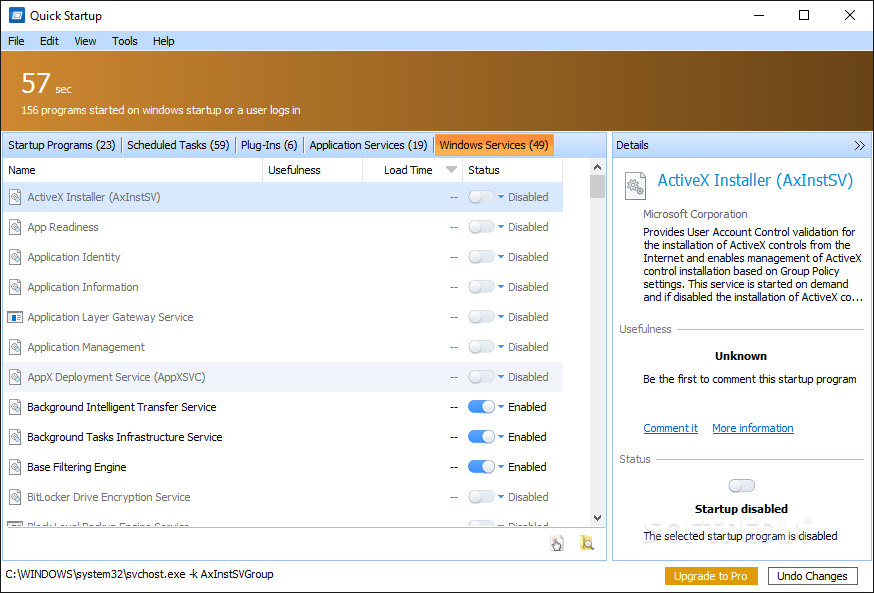Select the Application Management row text

pyautogui.click(x=86, y=347)
